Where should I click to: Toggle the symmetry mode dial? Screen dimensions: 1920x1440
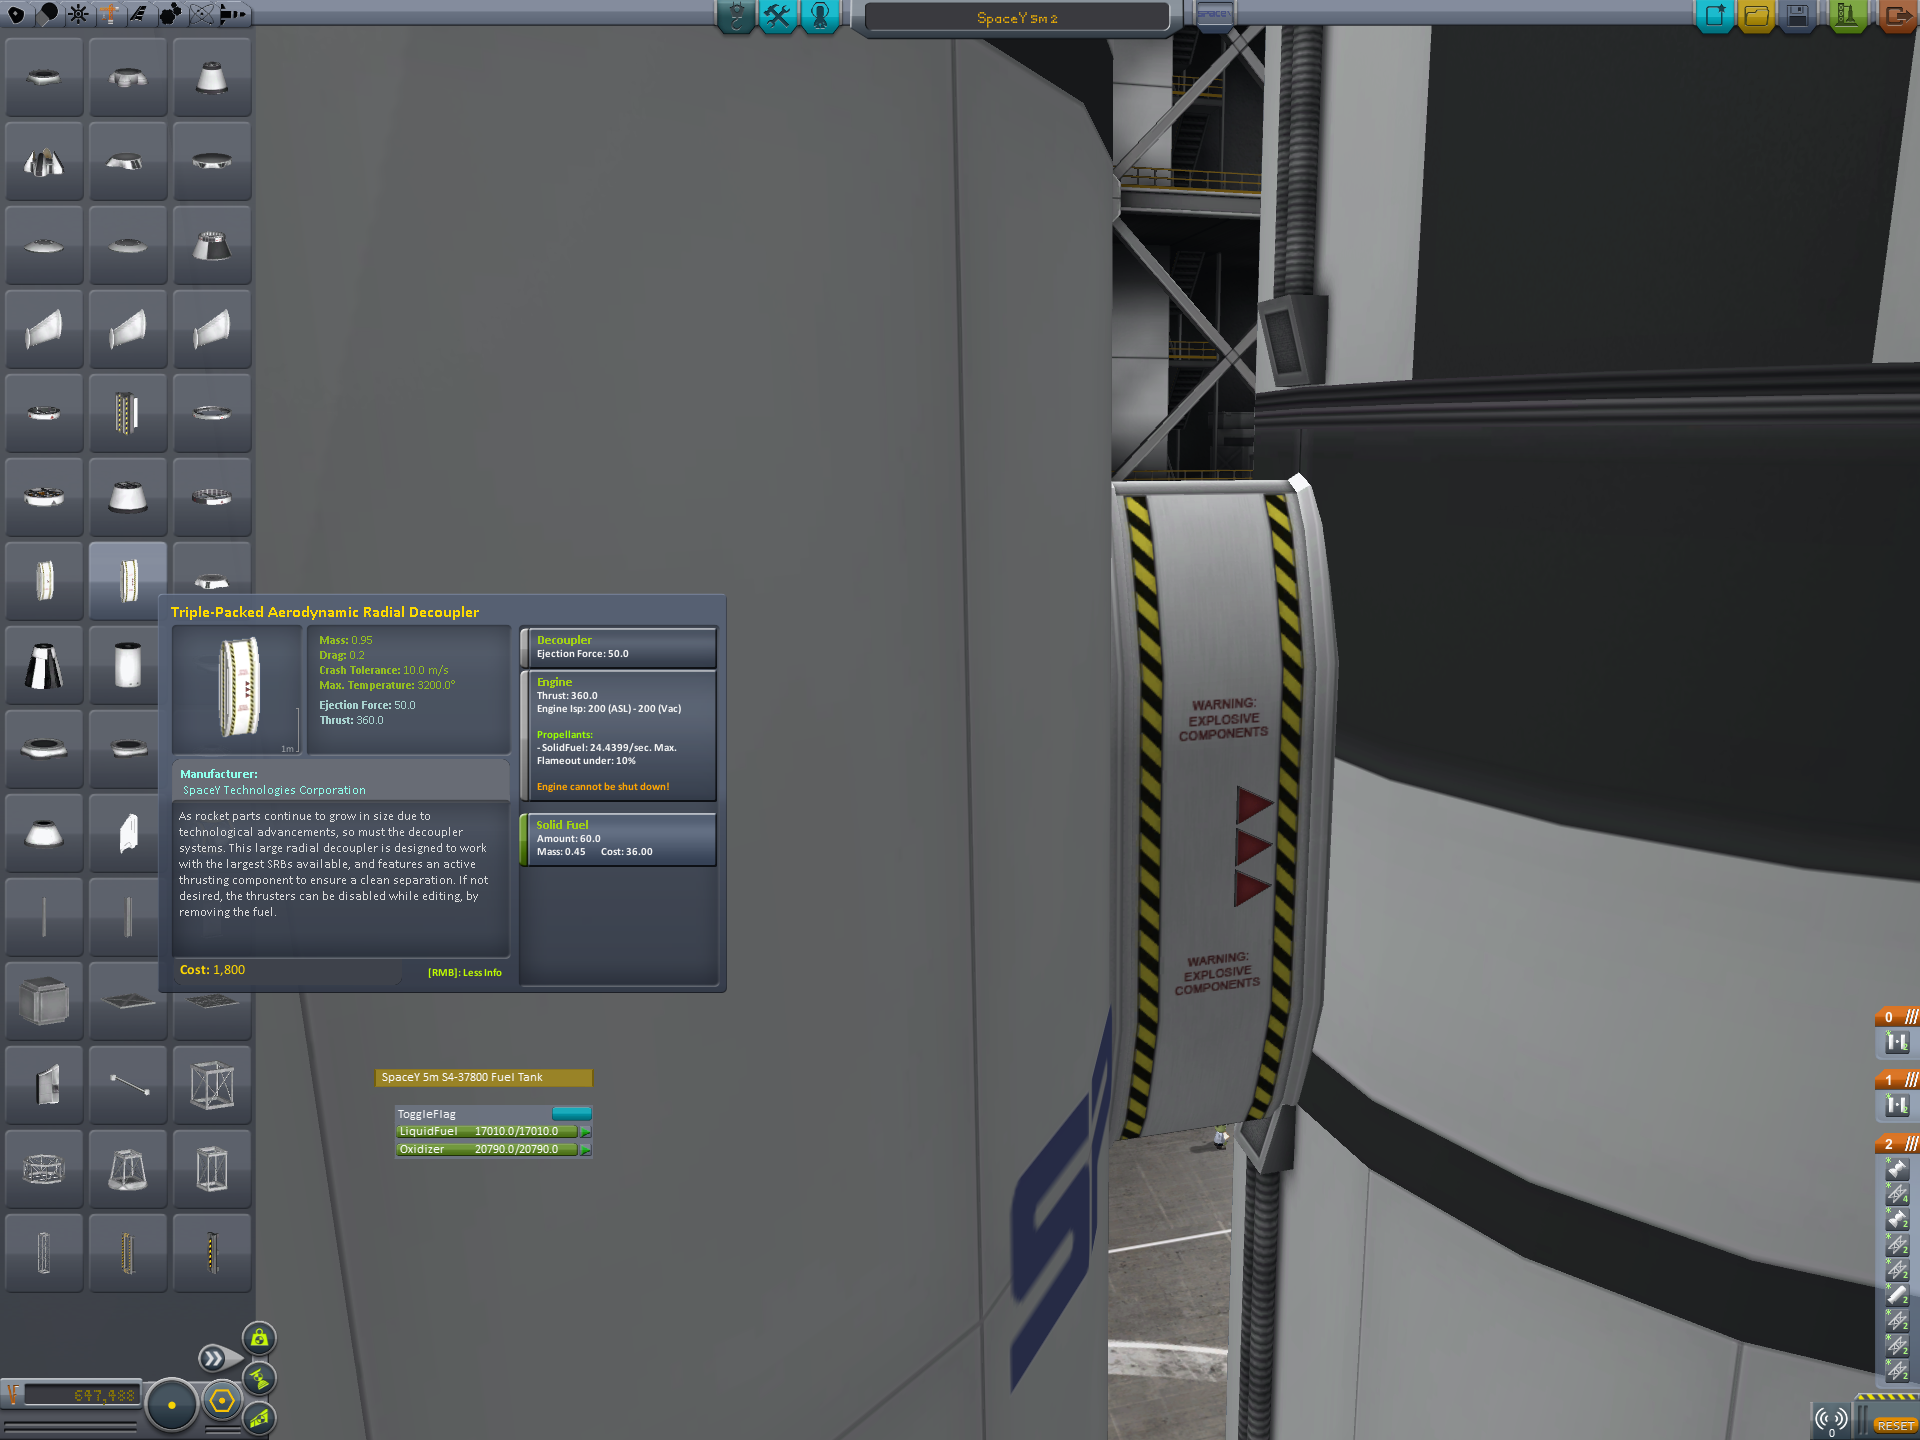(172, 1405)
